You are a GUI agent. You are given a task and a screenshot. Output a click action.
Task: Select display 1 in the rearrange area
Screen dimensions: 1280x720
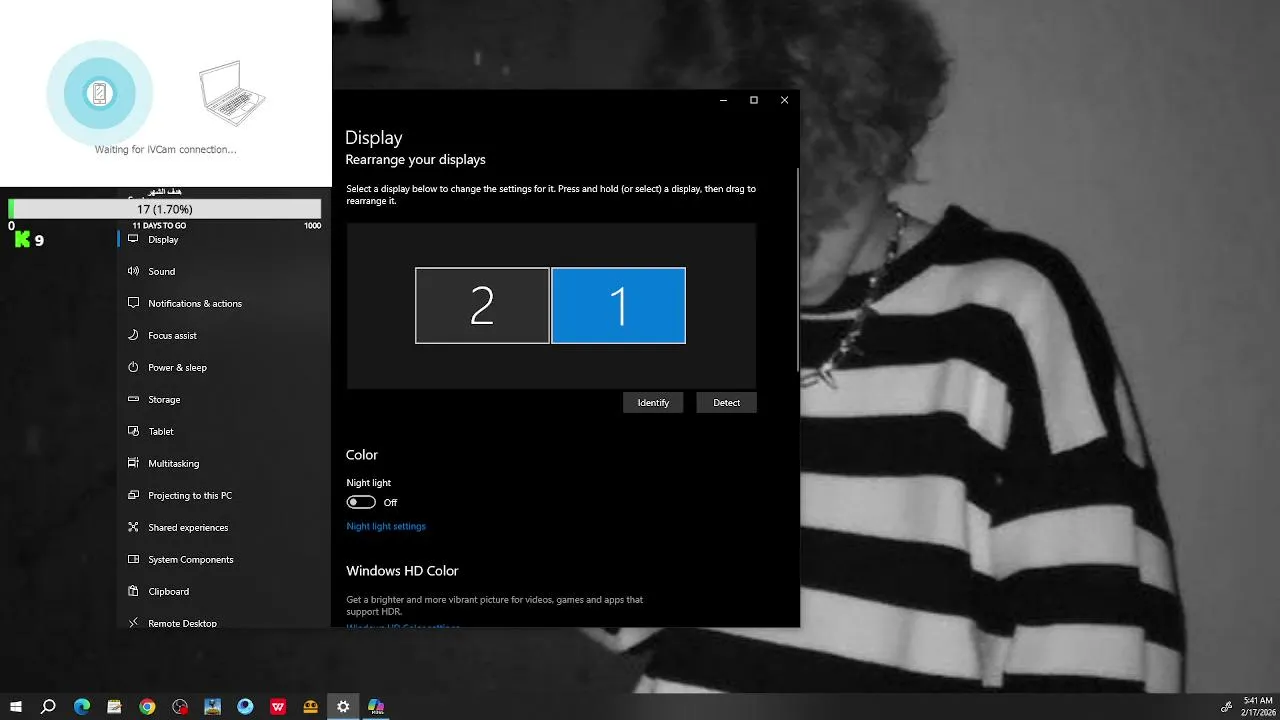point(618,305)
